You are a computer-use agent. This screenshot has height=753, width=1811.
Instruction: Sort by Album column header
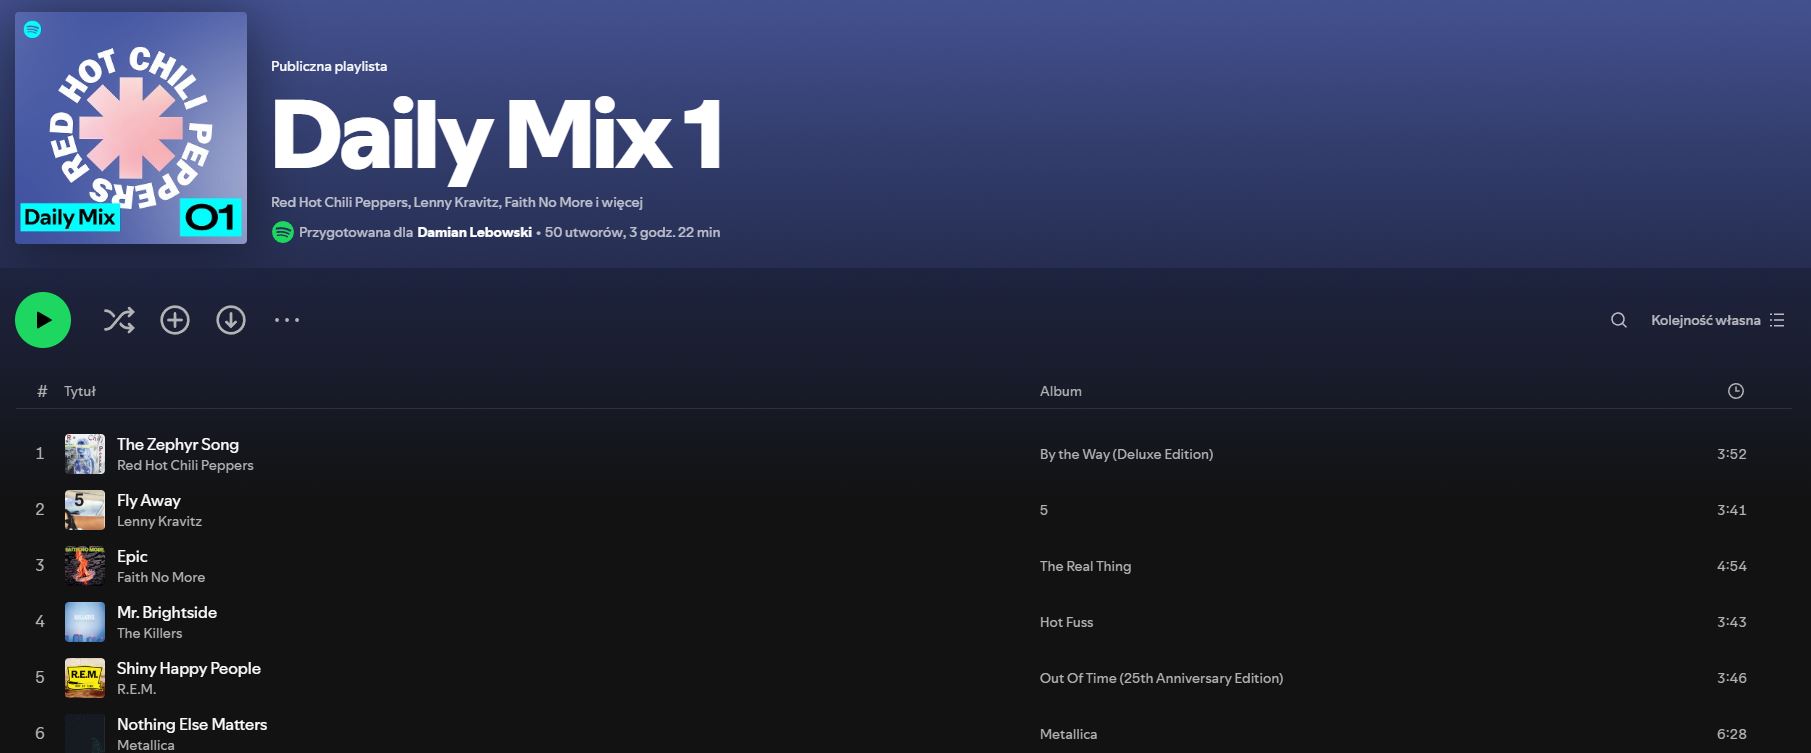click(x=1060, y=391)
